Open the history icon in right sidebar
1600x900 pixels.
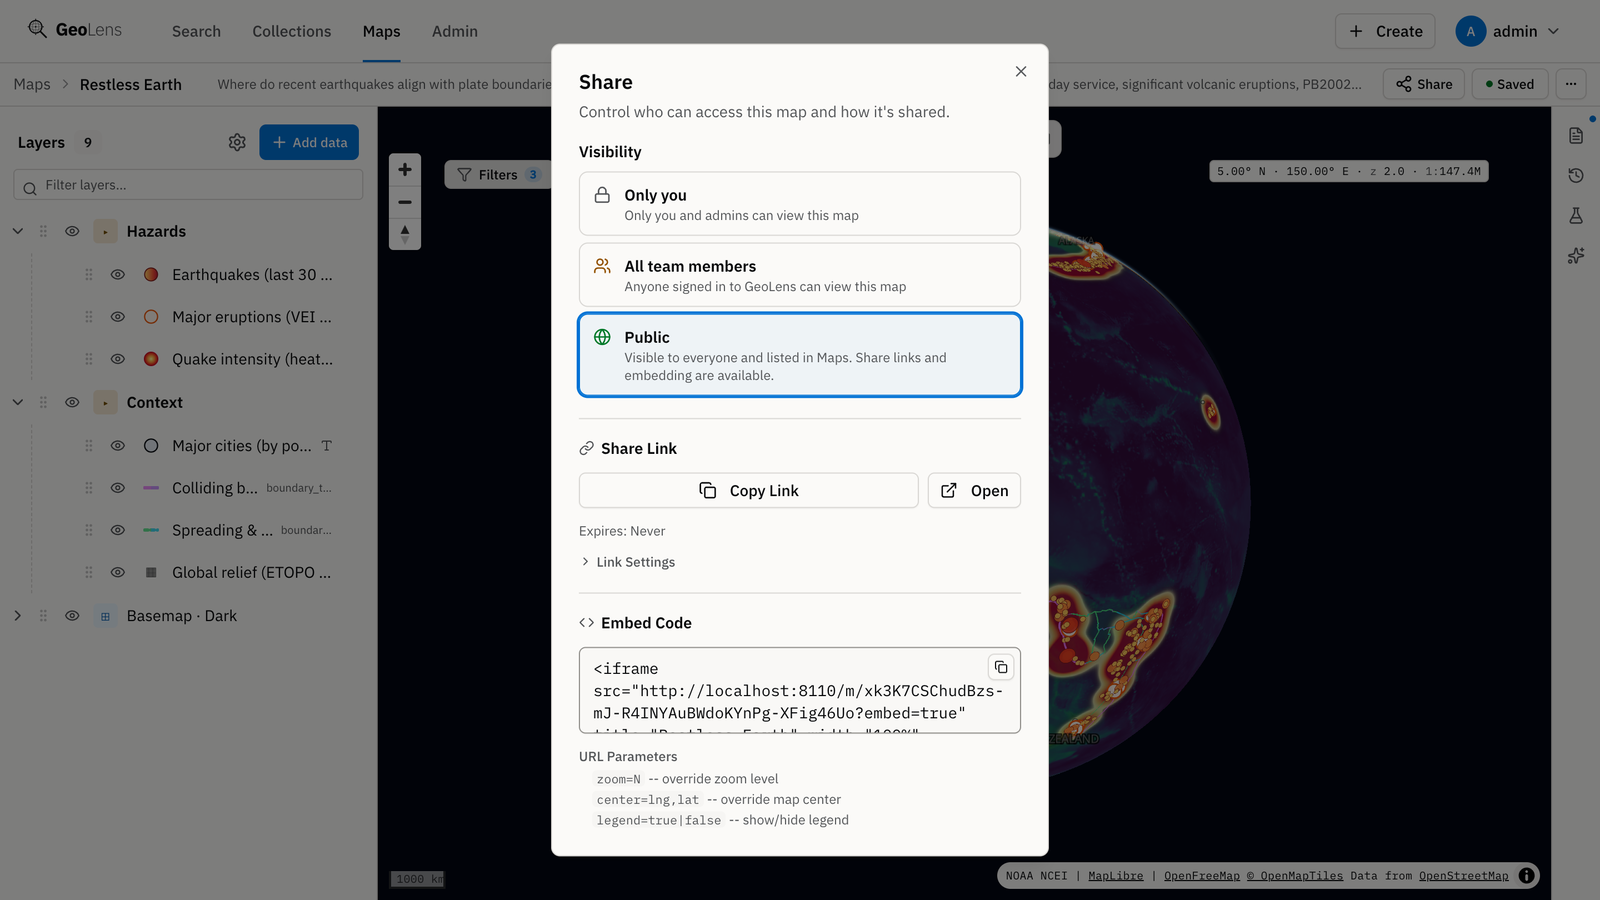click(1576, 175)
